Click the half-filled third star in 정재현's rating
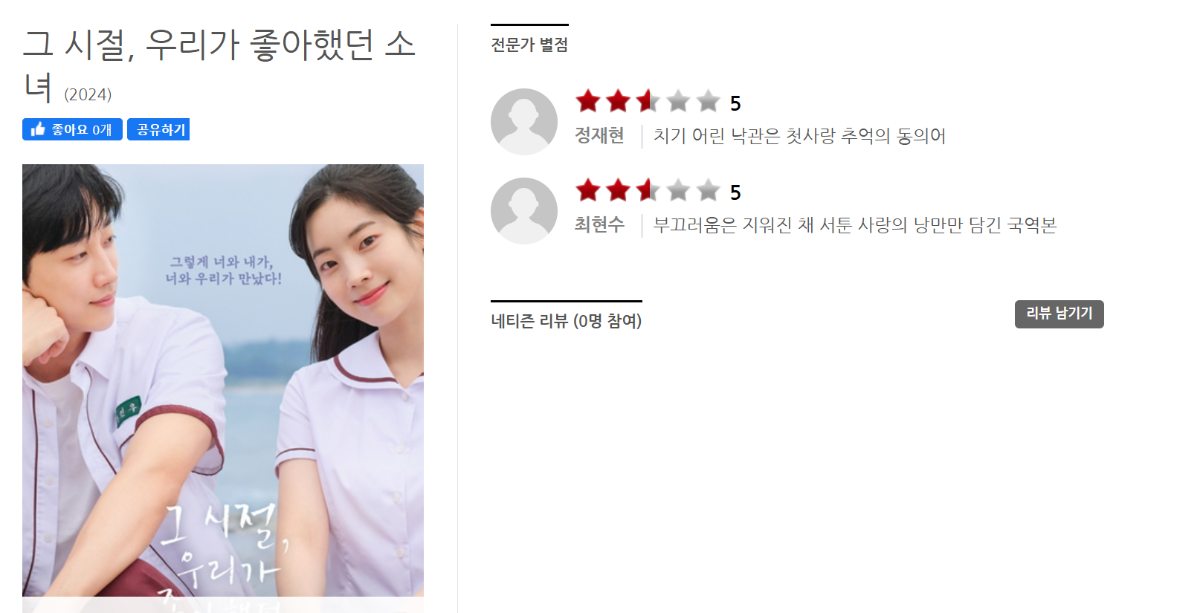The image size is (1200, 613). pyautogui.click(x=648, y=101)
